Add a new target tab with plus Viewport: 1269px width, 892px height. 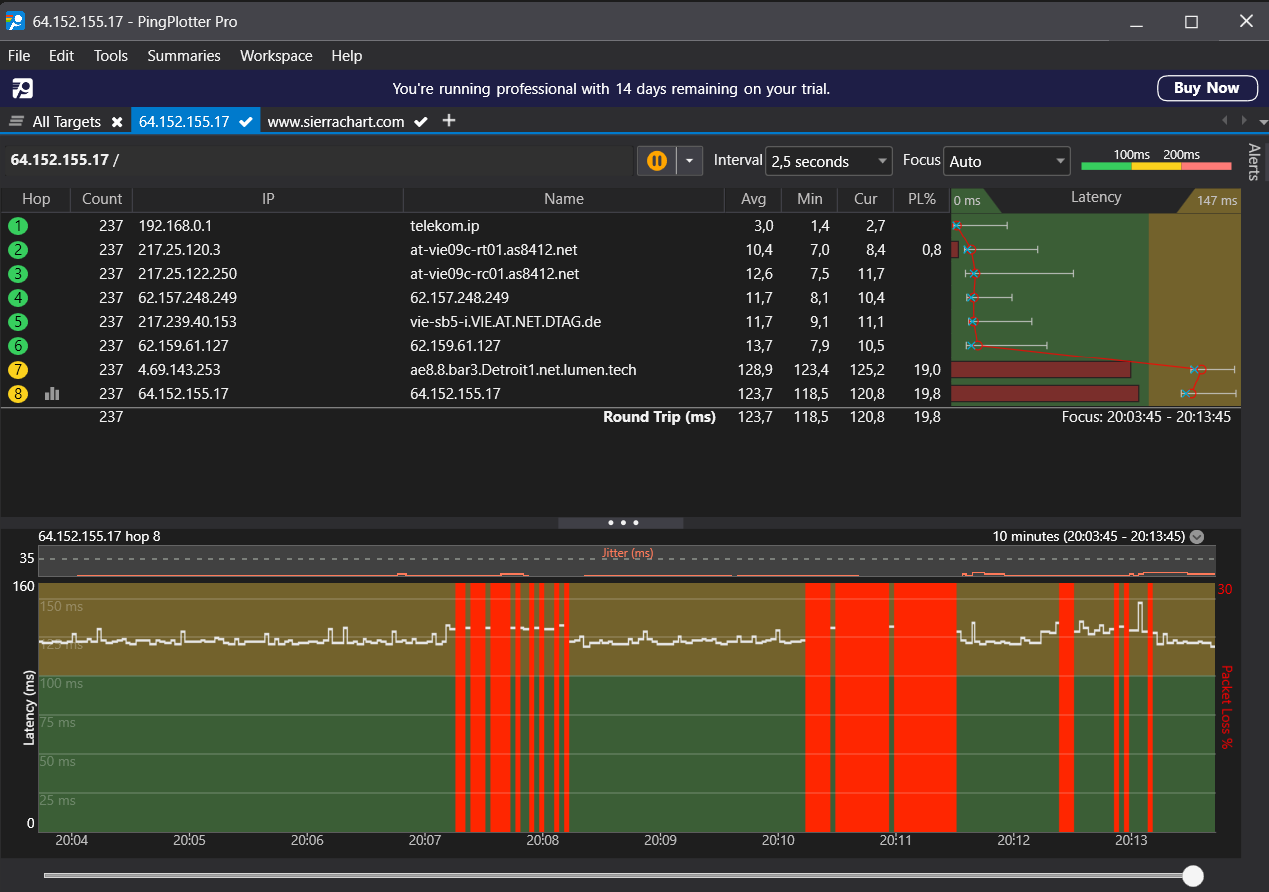point(449,120)
